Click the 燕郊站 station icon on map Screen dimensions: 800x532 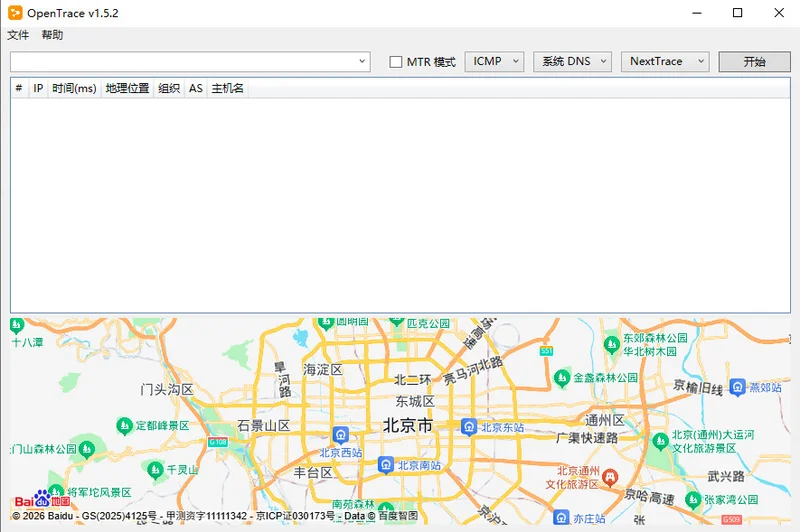[737, 387]
